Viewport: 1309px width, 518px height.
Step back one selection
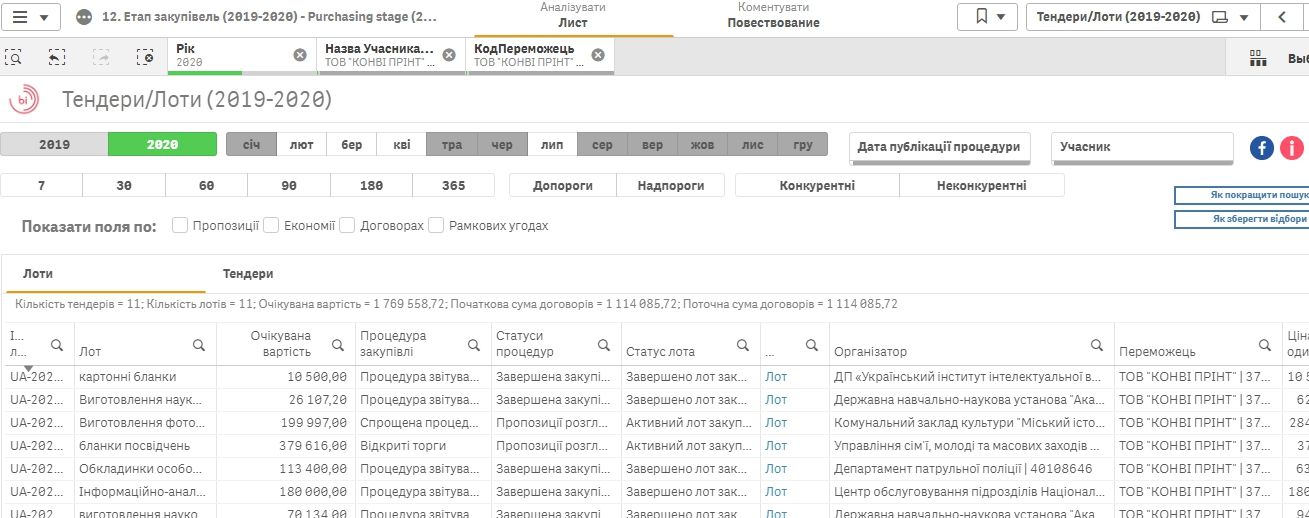click(x=57, y=57)
